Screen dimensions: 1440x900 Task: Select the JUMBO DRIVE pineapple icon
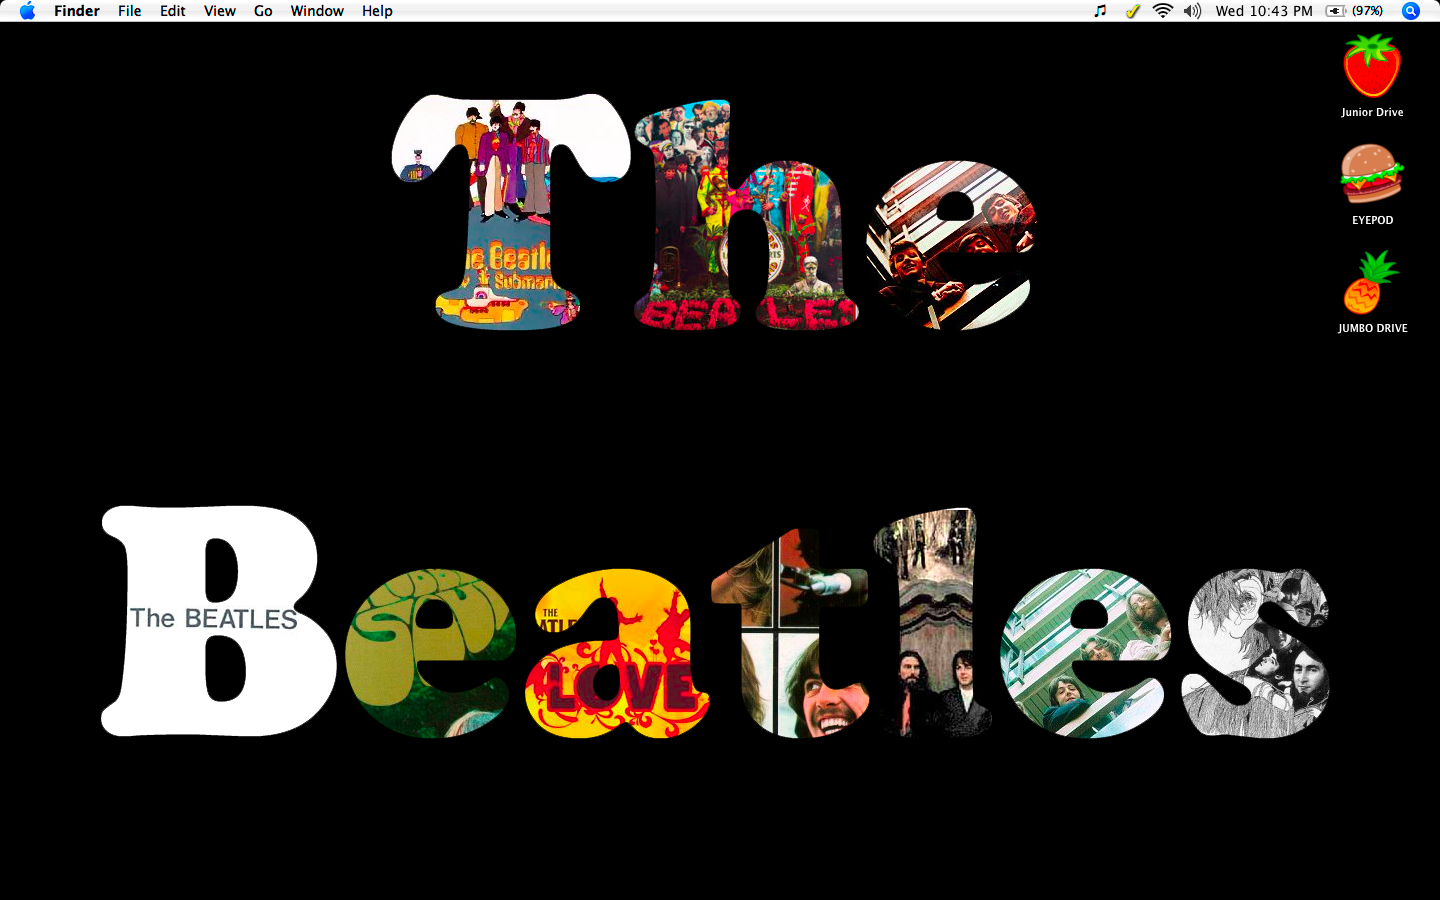(x=1370, y=282)
